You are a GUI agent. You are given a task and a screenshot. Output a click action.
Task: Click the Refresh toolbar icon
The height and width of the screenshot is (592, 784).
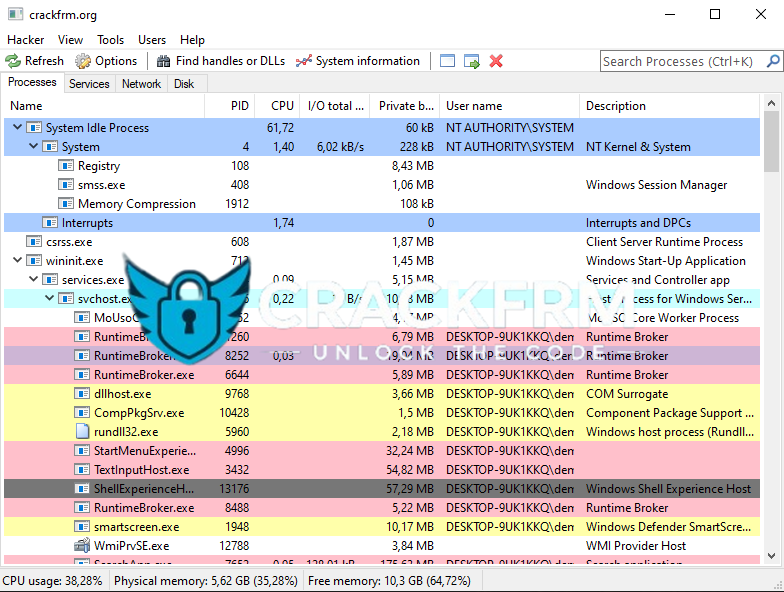[x=13, y=61]
